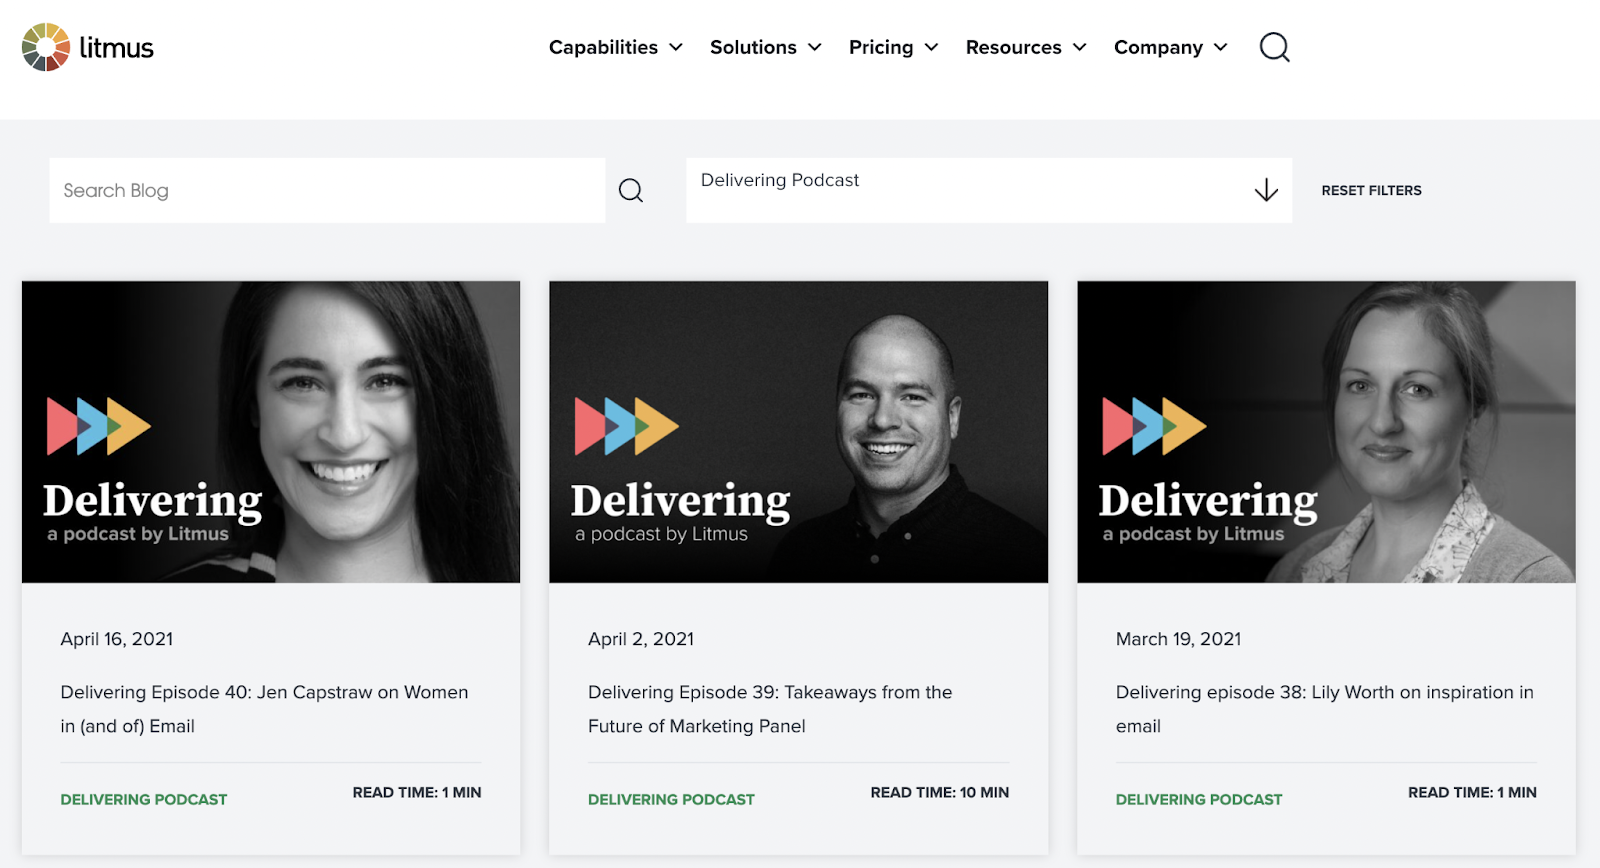Submit blog search with magnifier icon

(x=631, y=190)
